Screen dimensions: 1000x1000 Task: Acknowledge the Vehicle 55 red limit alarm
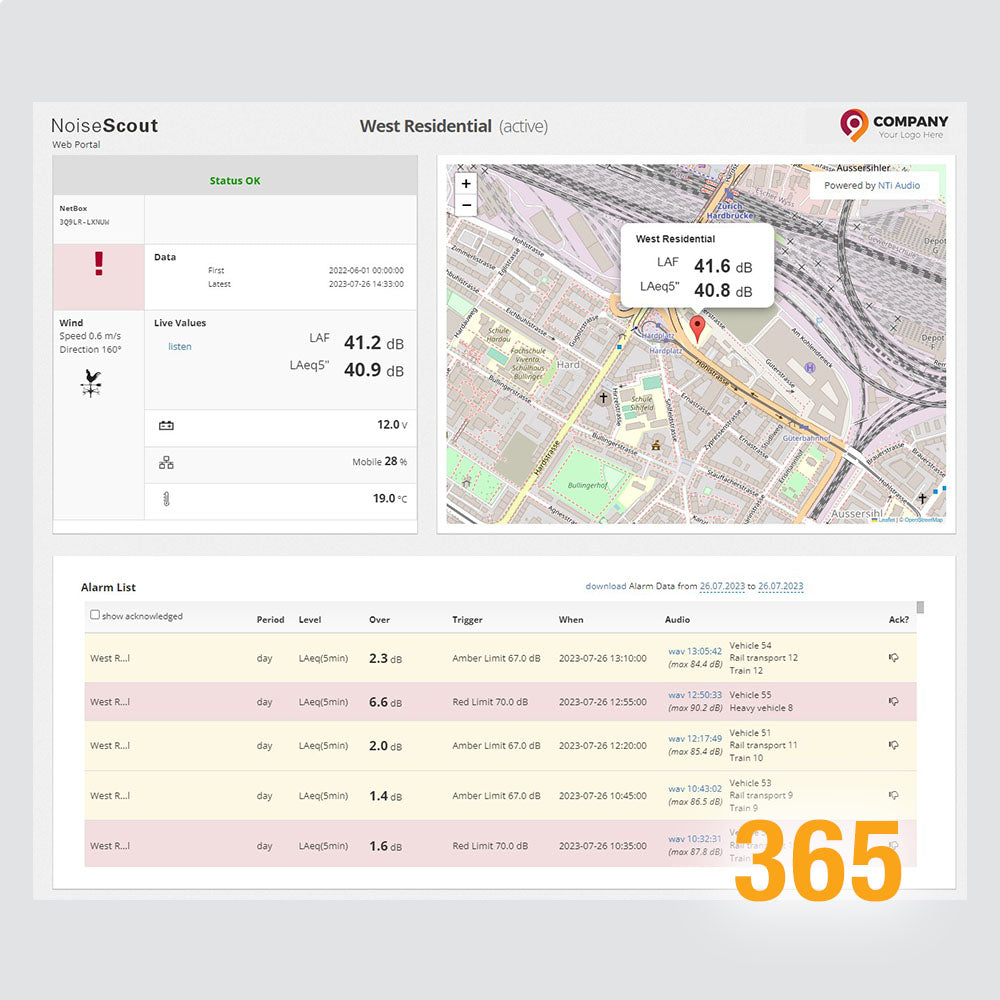895,701
